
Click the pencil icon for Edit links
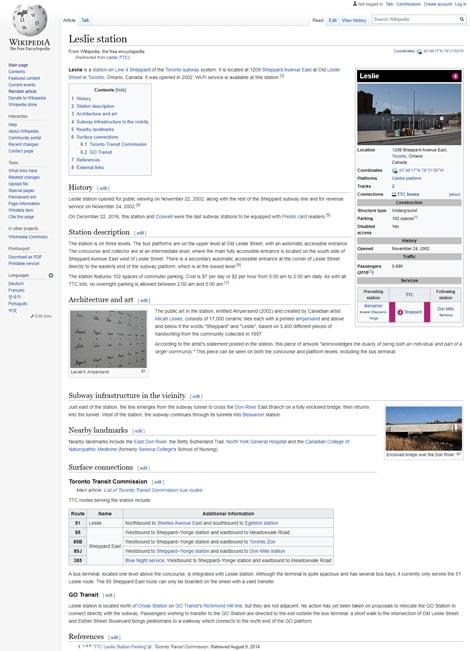pyautogui.click(x=32, y=316)
